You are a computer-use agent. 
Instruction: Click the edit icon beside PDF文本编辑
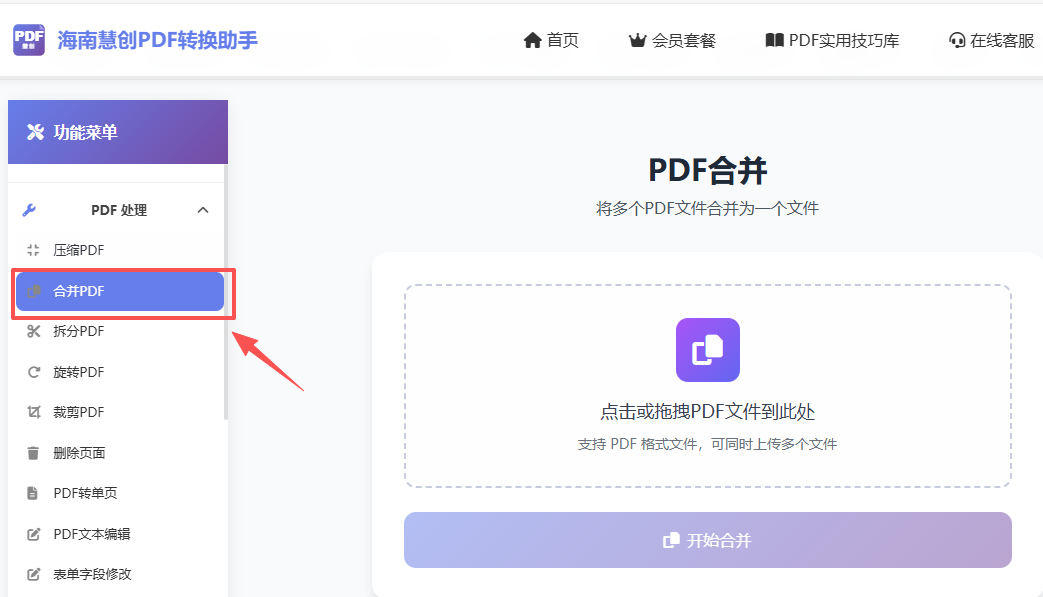(x=33, y=535)
